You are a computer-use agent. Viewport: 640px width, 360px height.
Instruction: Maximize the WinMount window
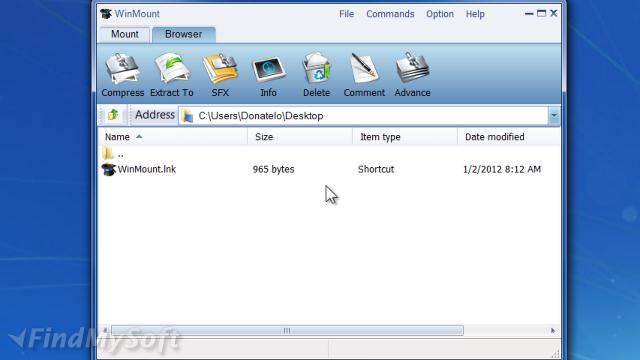(541, 13)
